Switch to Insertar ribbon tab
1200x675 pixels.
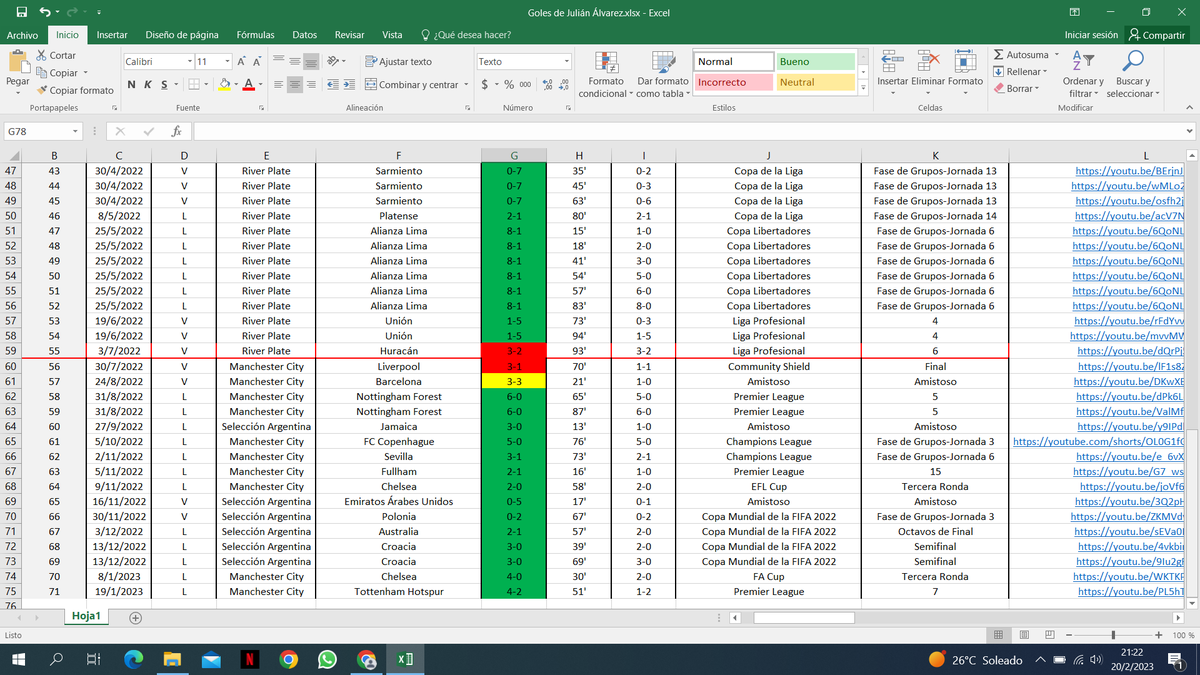click(111, 35)
